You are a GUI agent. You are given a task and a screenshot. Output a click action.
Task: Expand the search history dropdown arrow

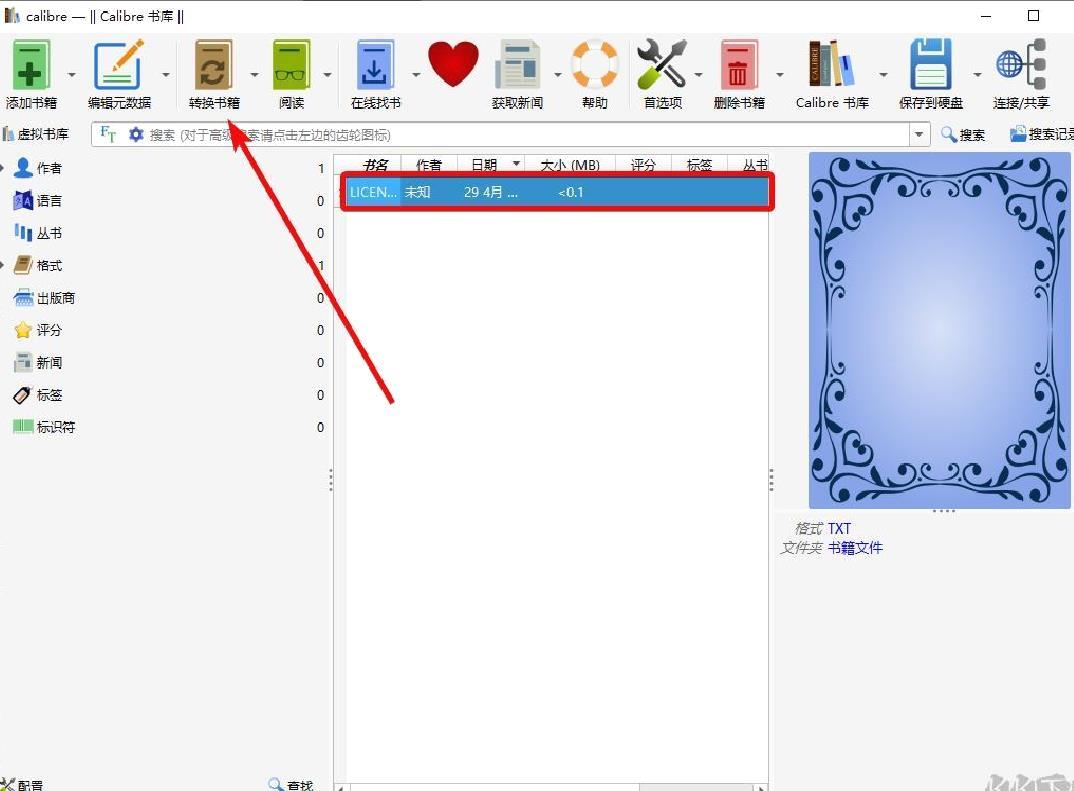pos(919,134)
